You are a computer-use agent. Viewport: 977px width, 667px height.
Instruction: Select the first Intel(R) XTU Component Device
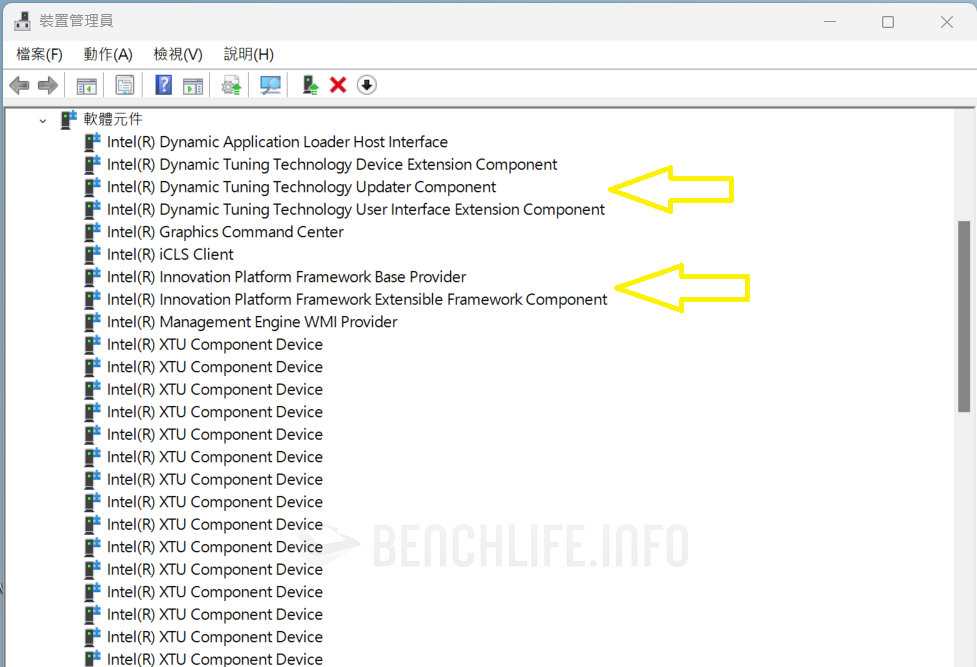coord(214,344)
